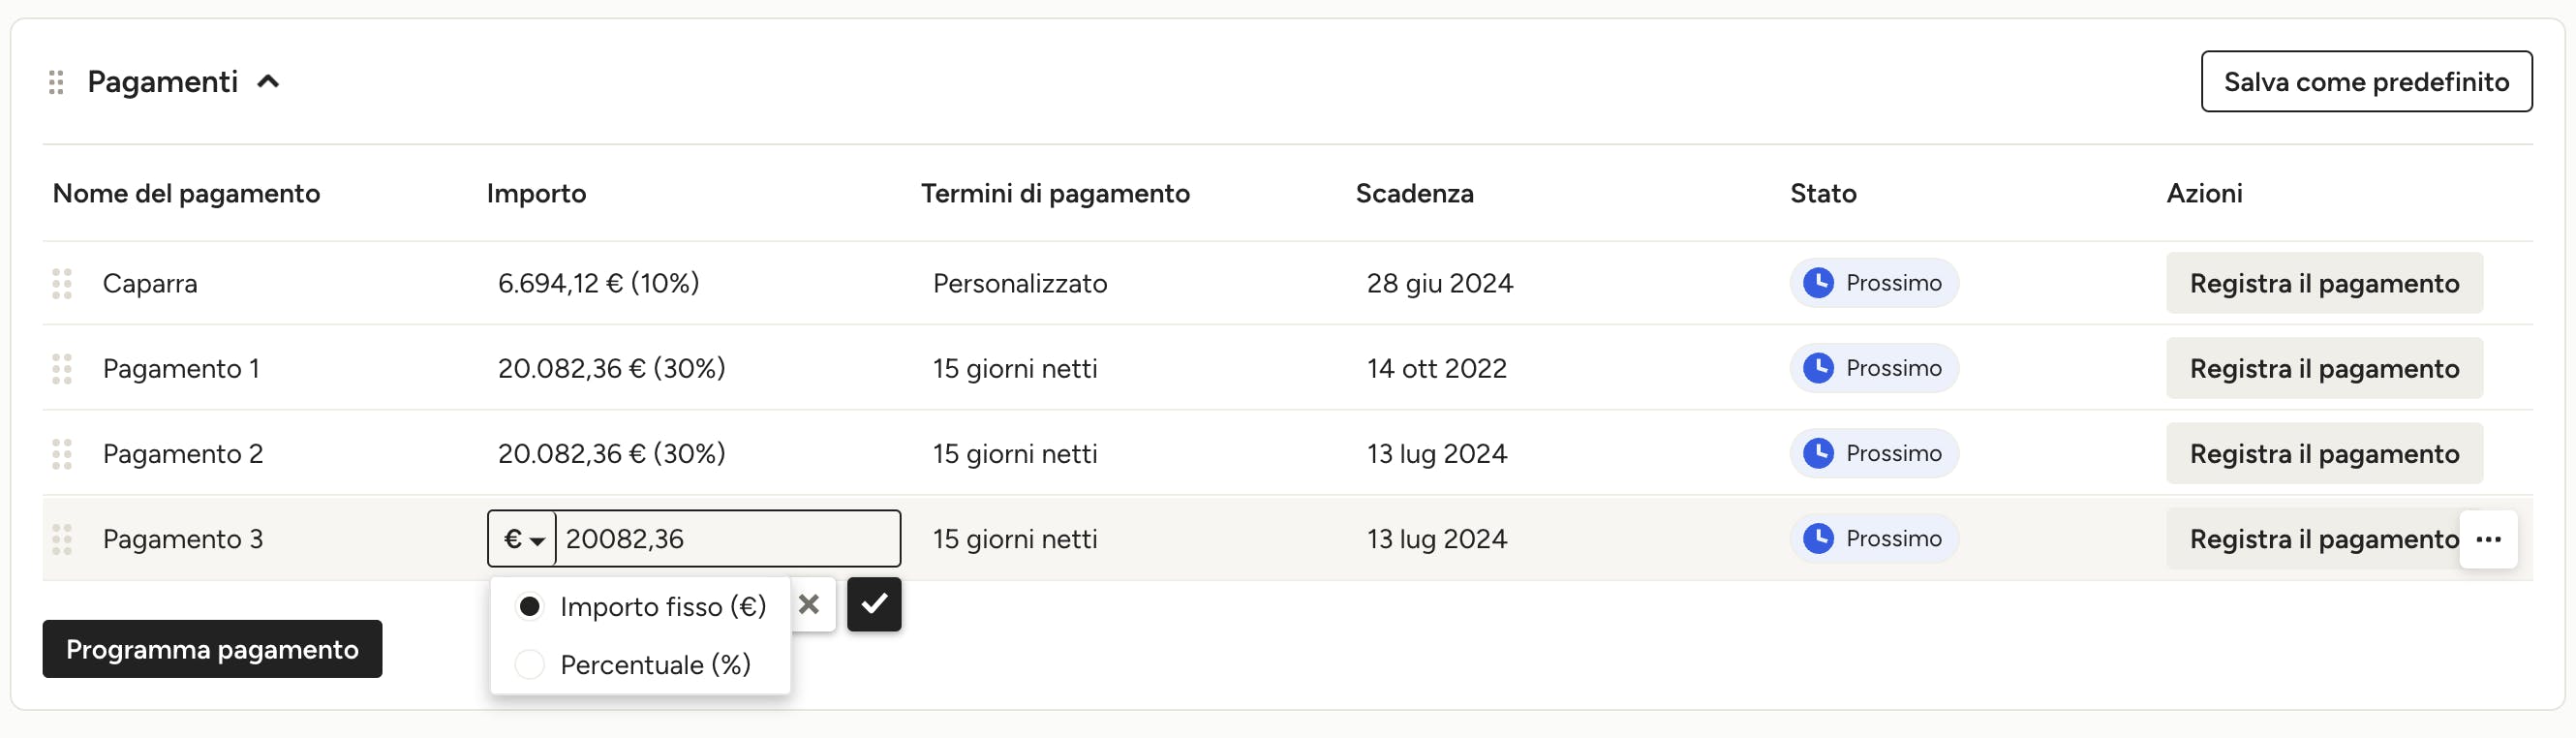This screenshot has width=2576, height=738.
Task: Click the Pagamento 1 row drag handle
Action: (x=62, y=369)
